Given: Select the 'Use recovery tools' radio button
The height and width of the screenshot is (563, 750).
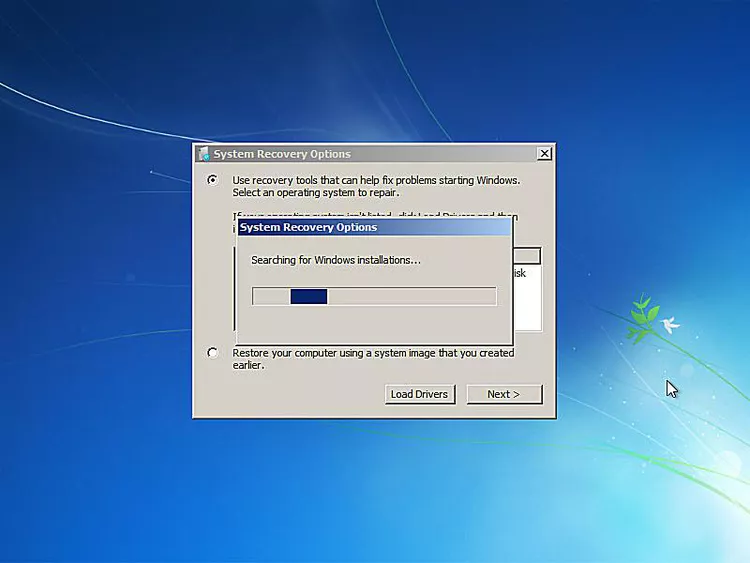Looking at the screenshot, I should coord(212,180).
